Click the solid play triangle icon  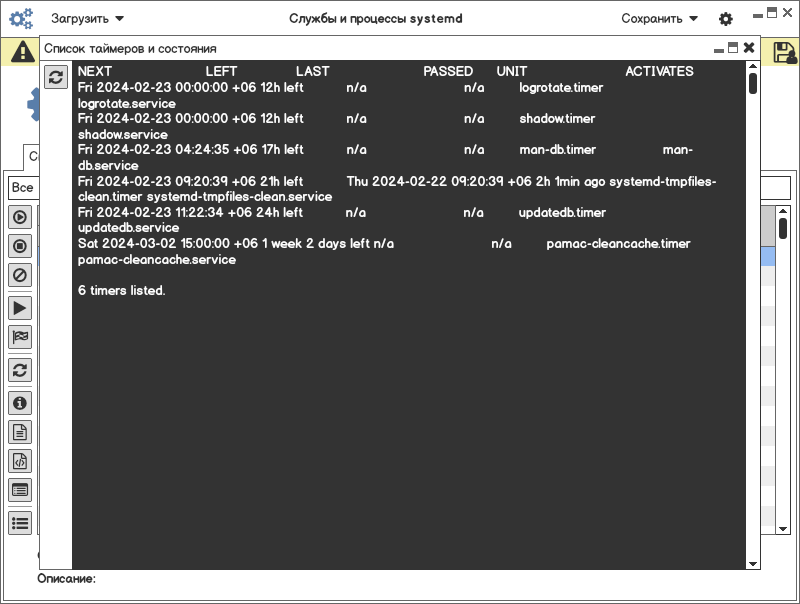click(20, 308)
